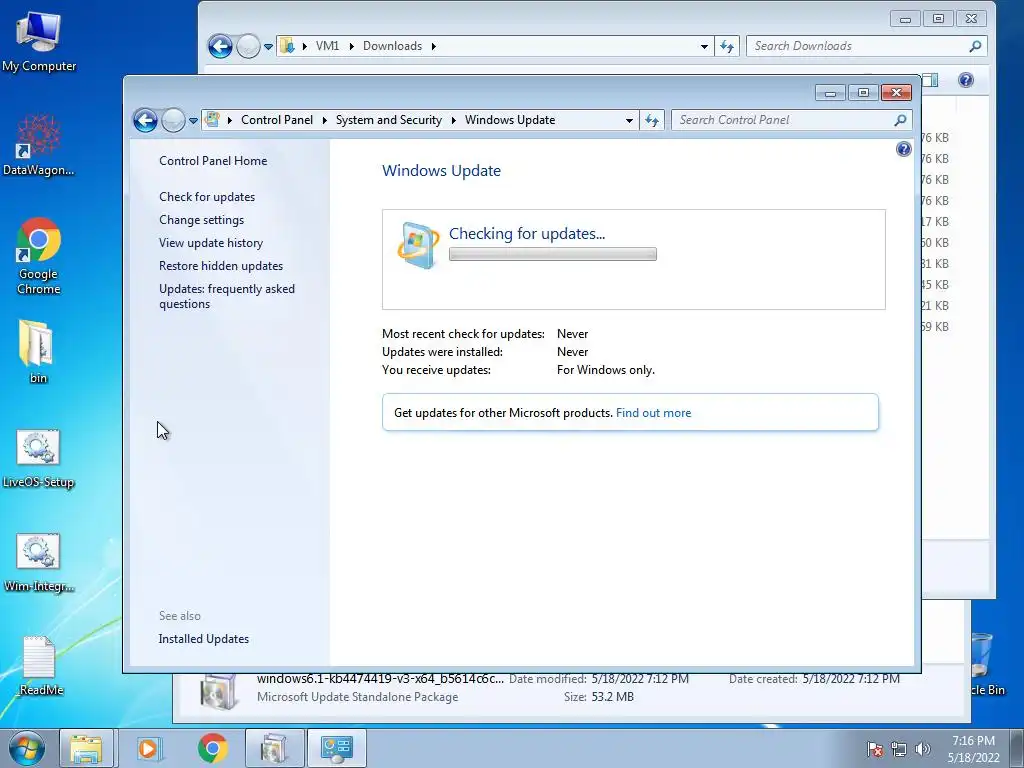The image size is (1024, 768).
Task: Expand arrow after System and Security breadcrumb
Action: coord(453,120)
